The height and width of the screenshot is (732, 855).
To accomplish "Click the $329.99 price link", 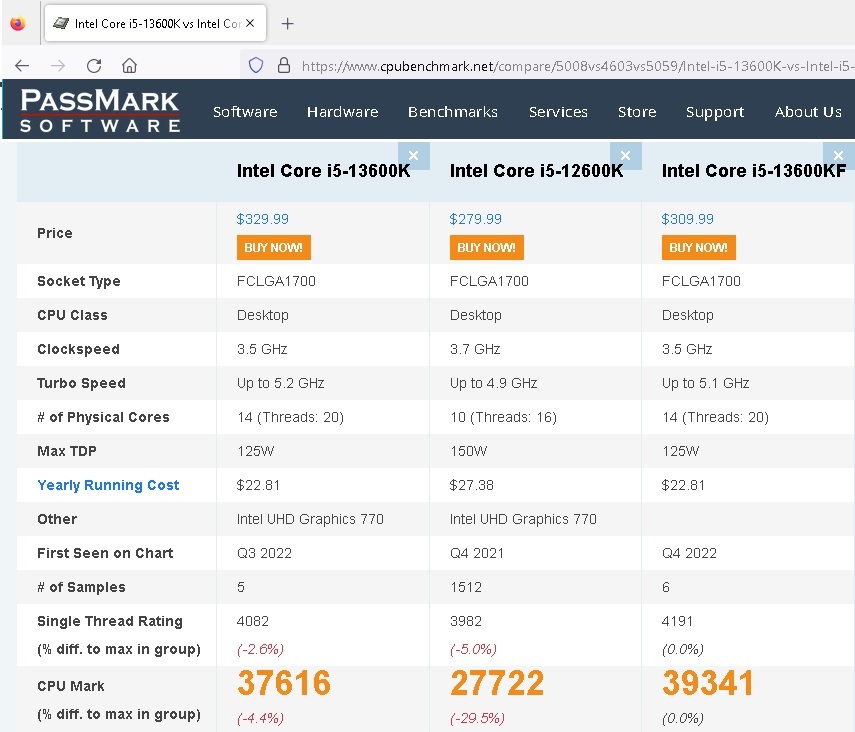I will [x=262, y=219].
